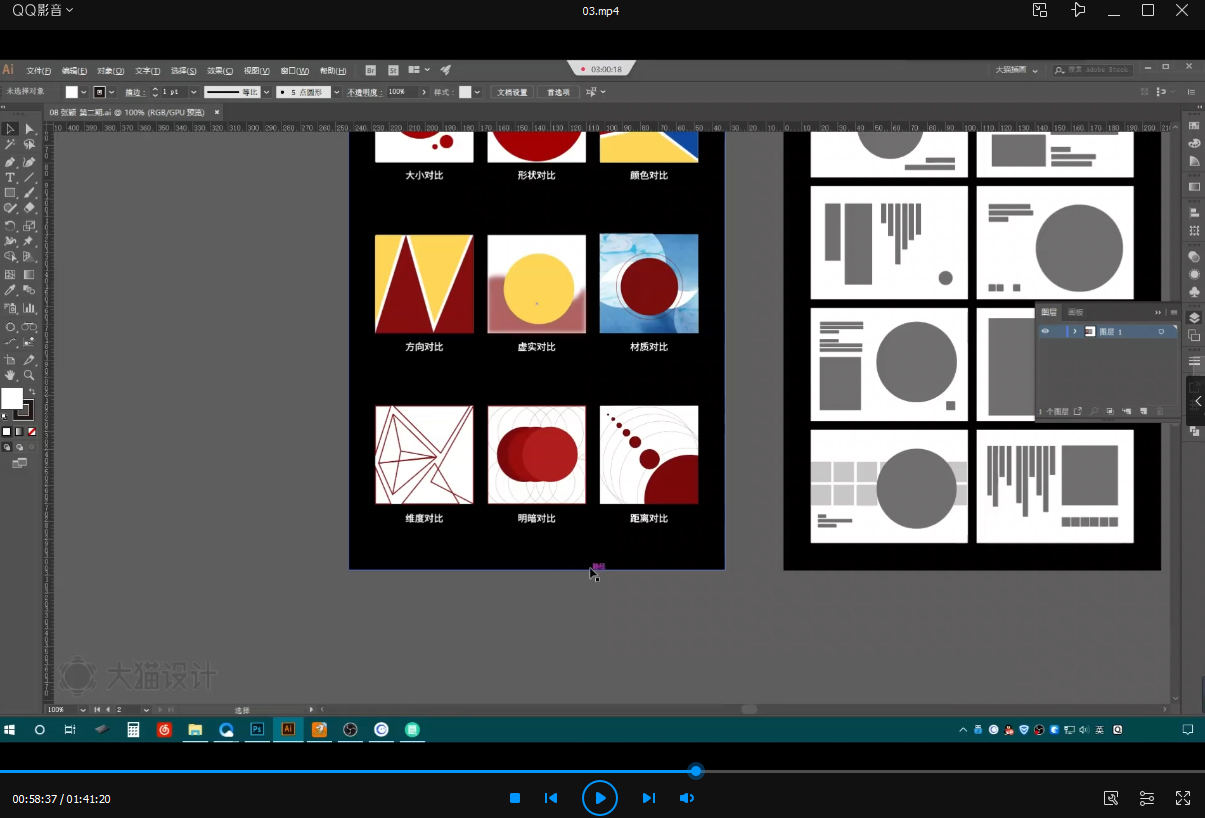Open the 文件(F) menu
The width and height of the screenshot is (1205, 818).
click(38, 71)
